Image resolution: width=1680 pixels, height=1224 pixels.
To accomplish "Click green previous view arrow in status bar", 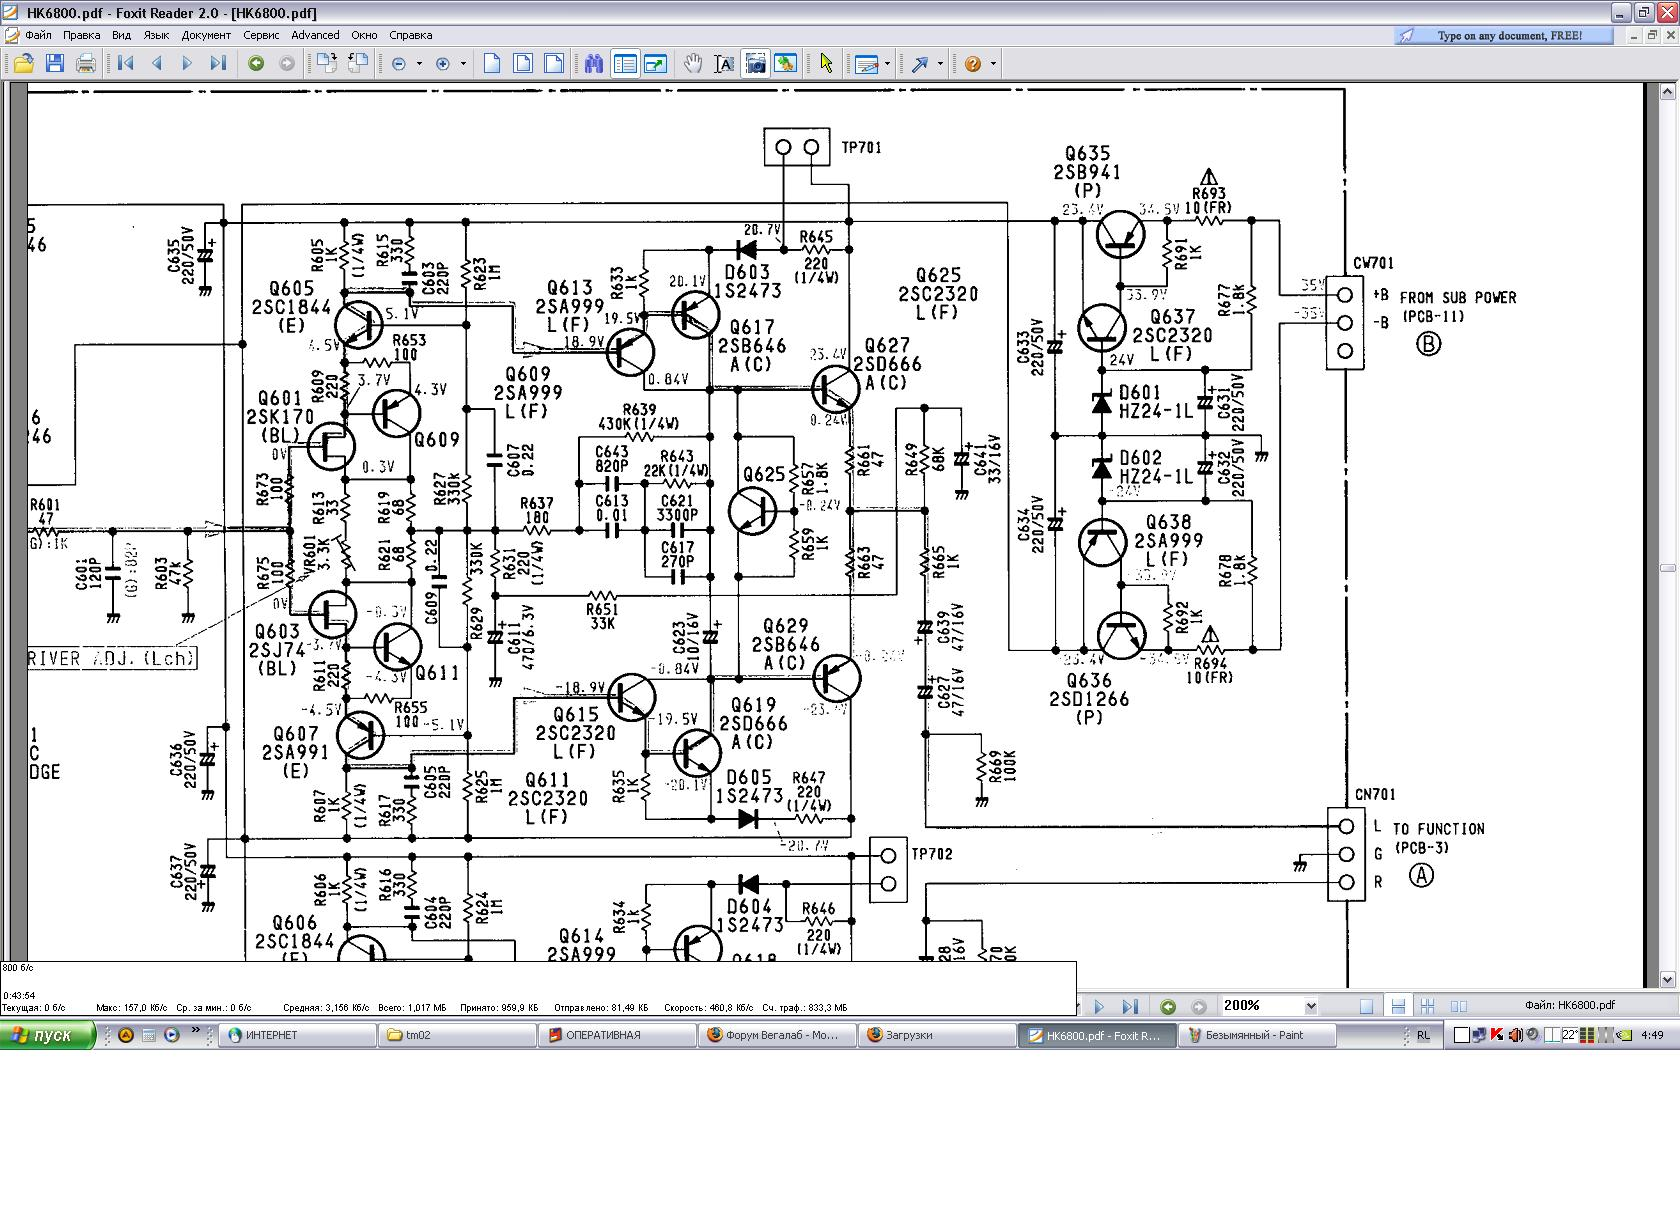I will tap(1167, 1007).
